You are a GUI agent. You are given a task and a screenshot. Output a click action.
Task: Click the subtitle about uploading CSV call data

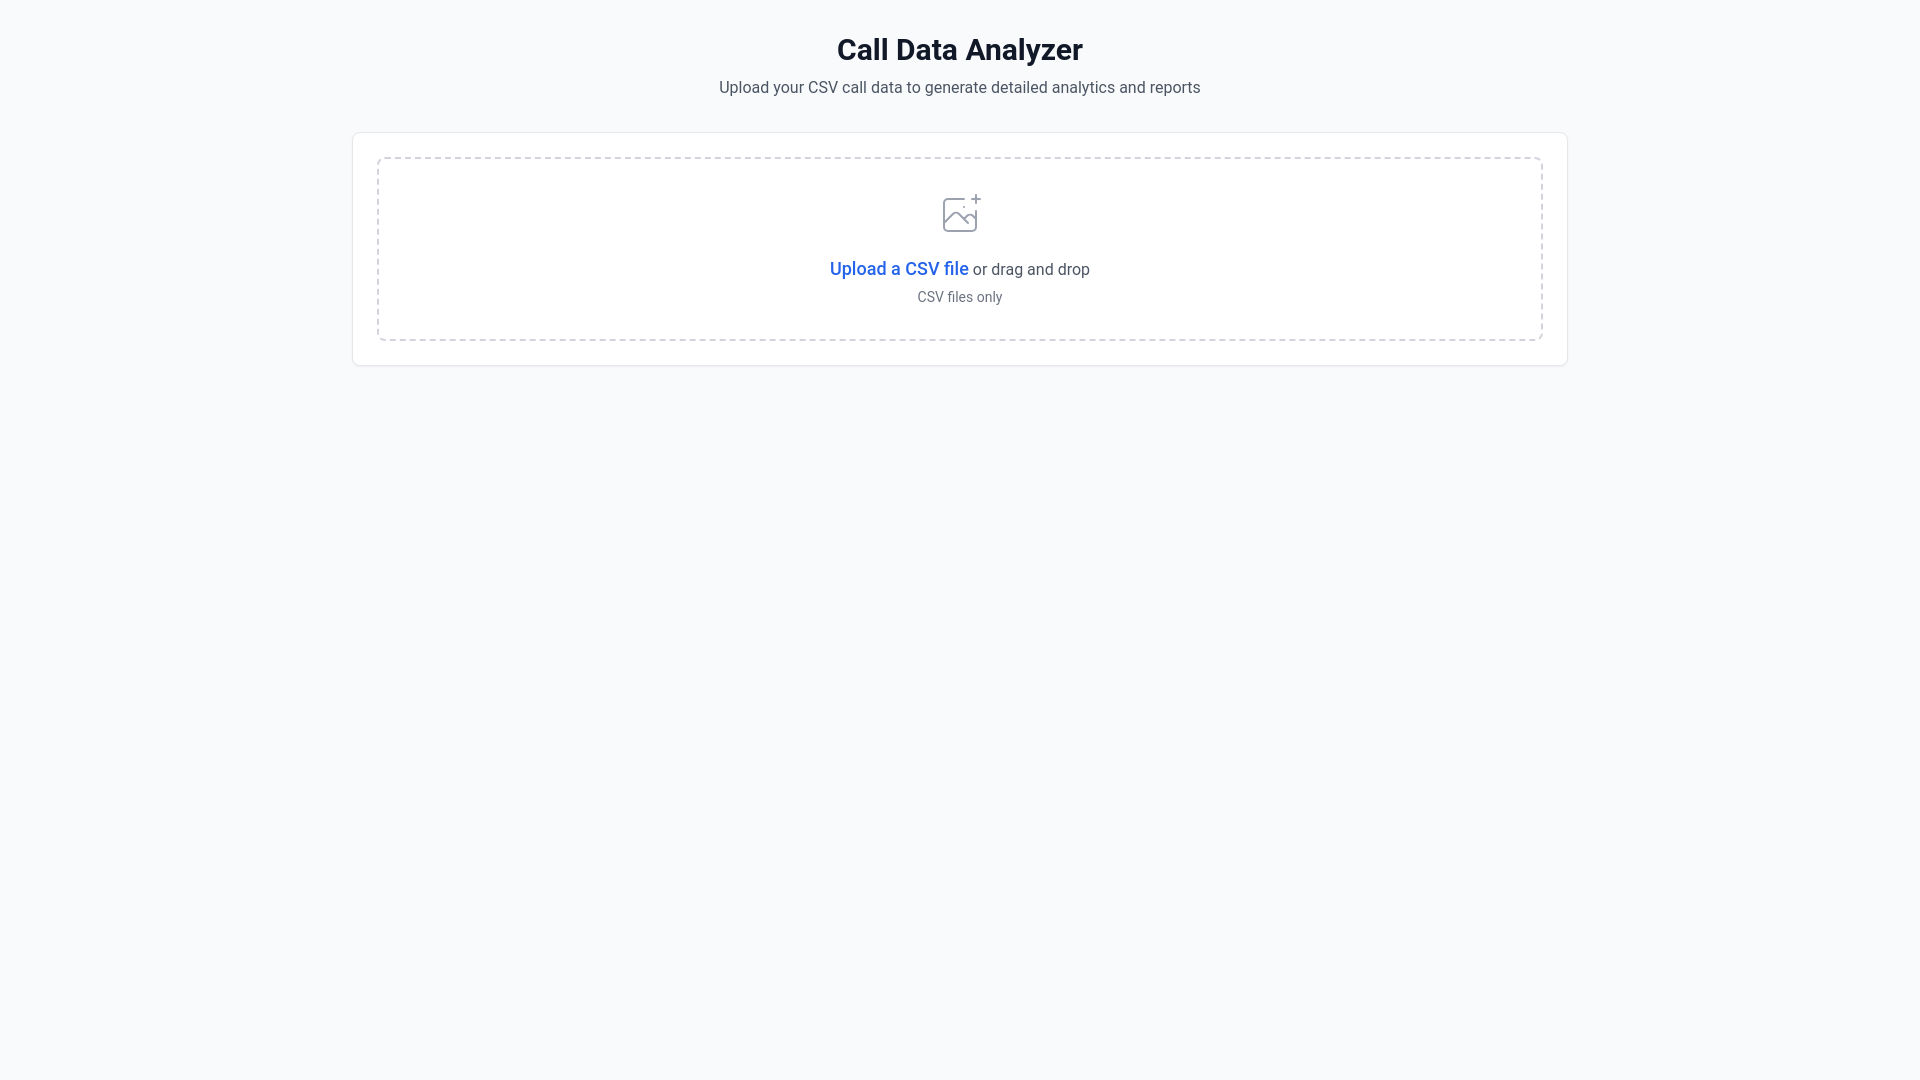coord(959,88)
